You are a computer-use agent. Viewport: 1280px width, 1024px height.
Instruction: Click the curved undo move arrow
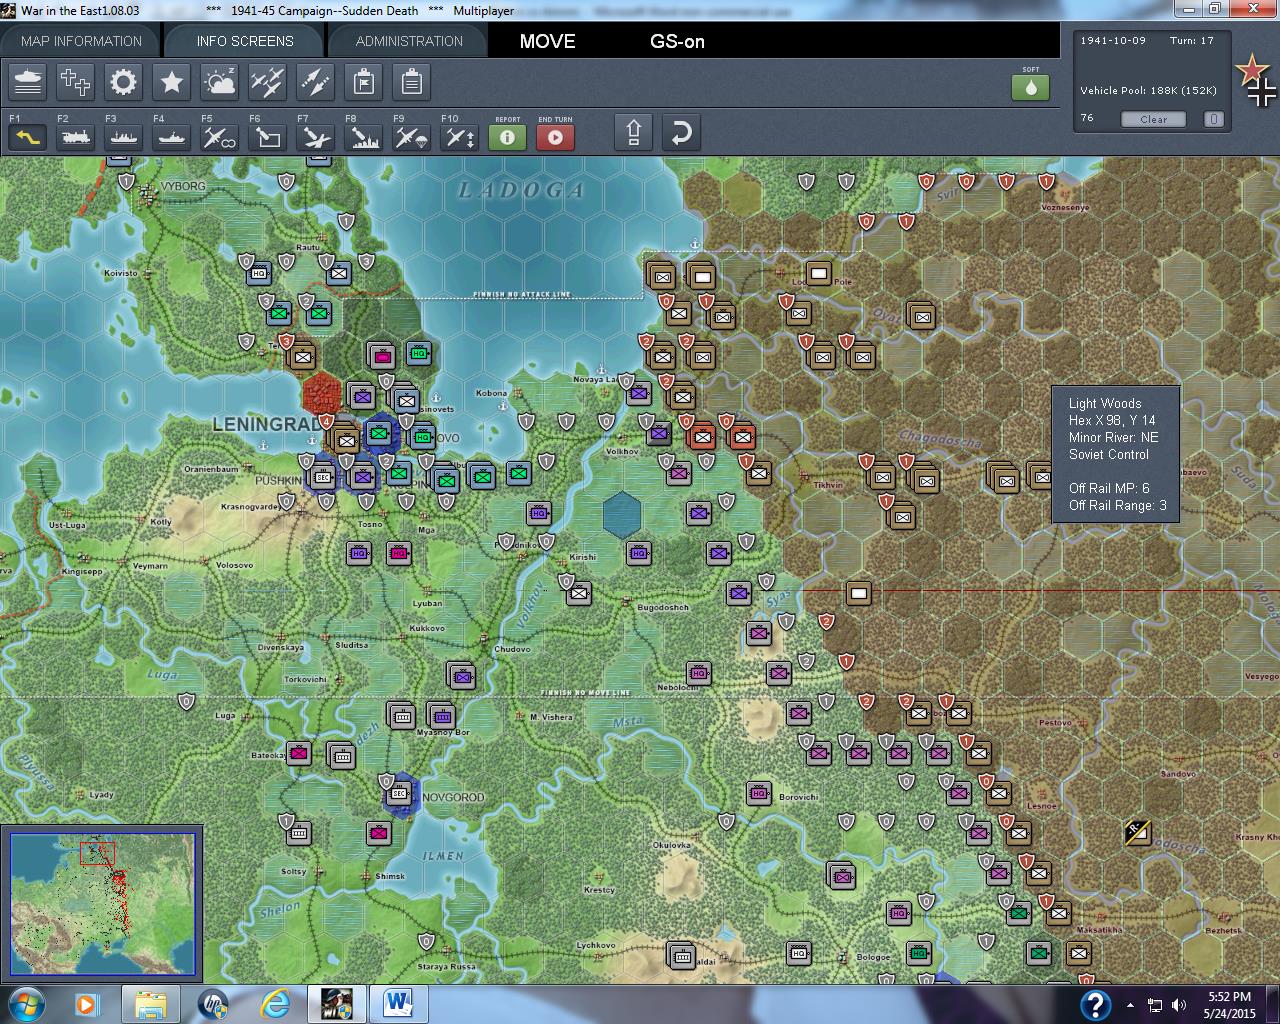click(x=681, y=133)
